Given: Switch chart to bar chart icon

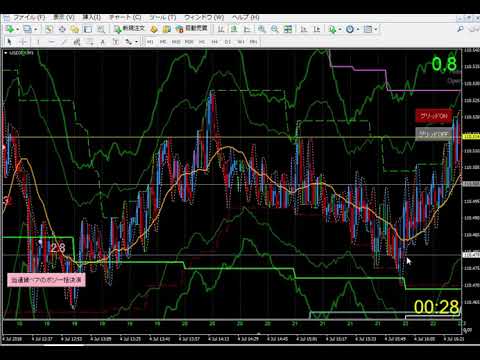Looking at the screenshot, I should coord(221,29).
